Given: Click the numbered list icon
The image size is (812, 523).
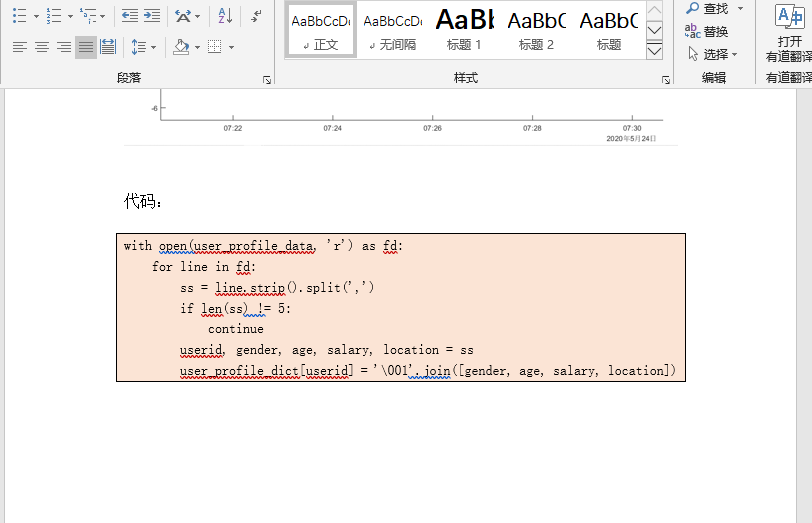Looking at the screenshot, I should pos(54,16).
